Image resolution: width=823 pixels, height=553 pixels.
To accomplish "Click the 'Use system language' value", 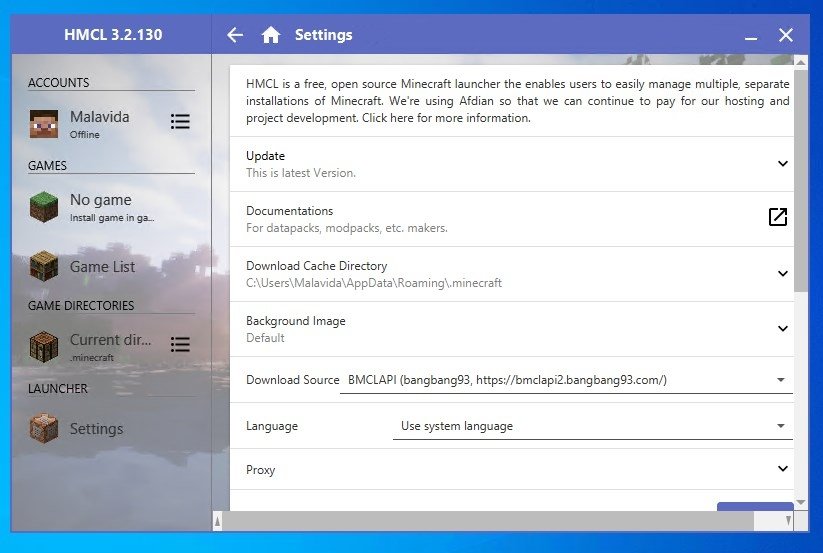I will pos(457,426).
